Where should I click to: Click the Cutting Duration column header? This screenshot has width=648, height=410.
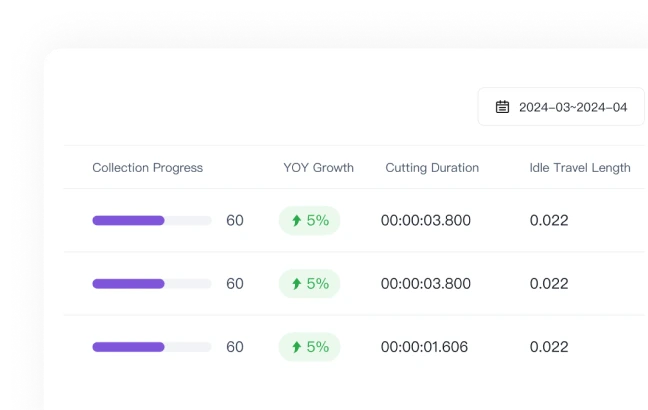(432, 168)
